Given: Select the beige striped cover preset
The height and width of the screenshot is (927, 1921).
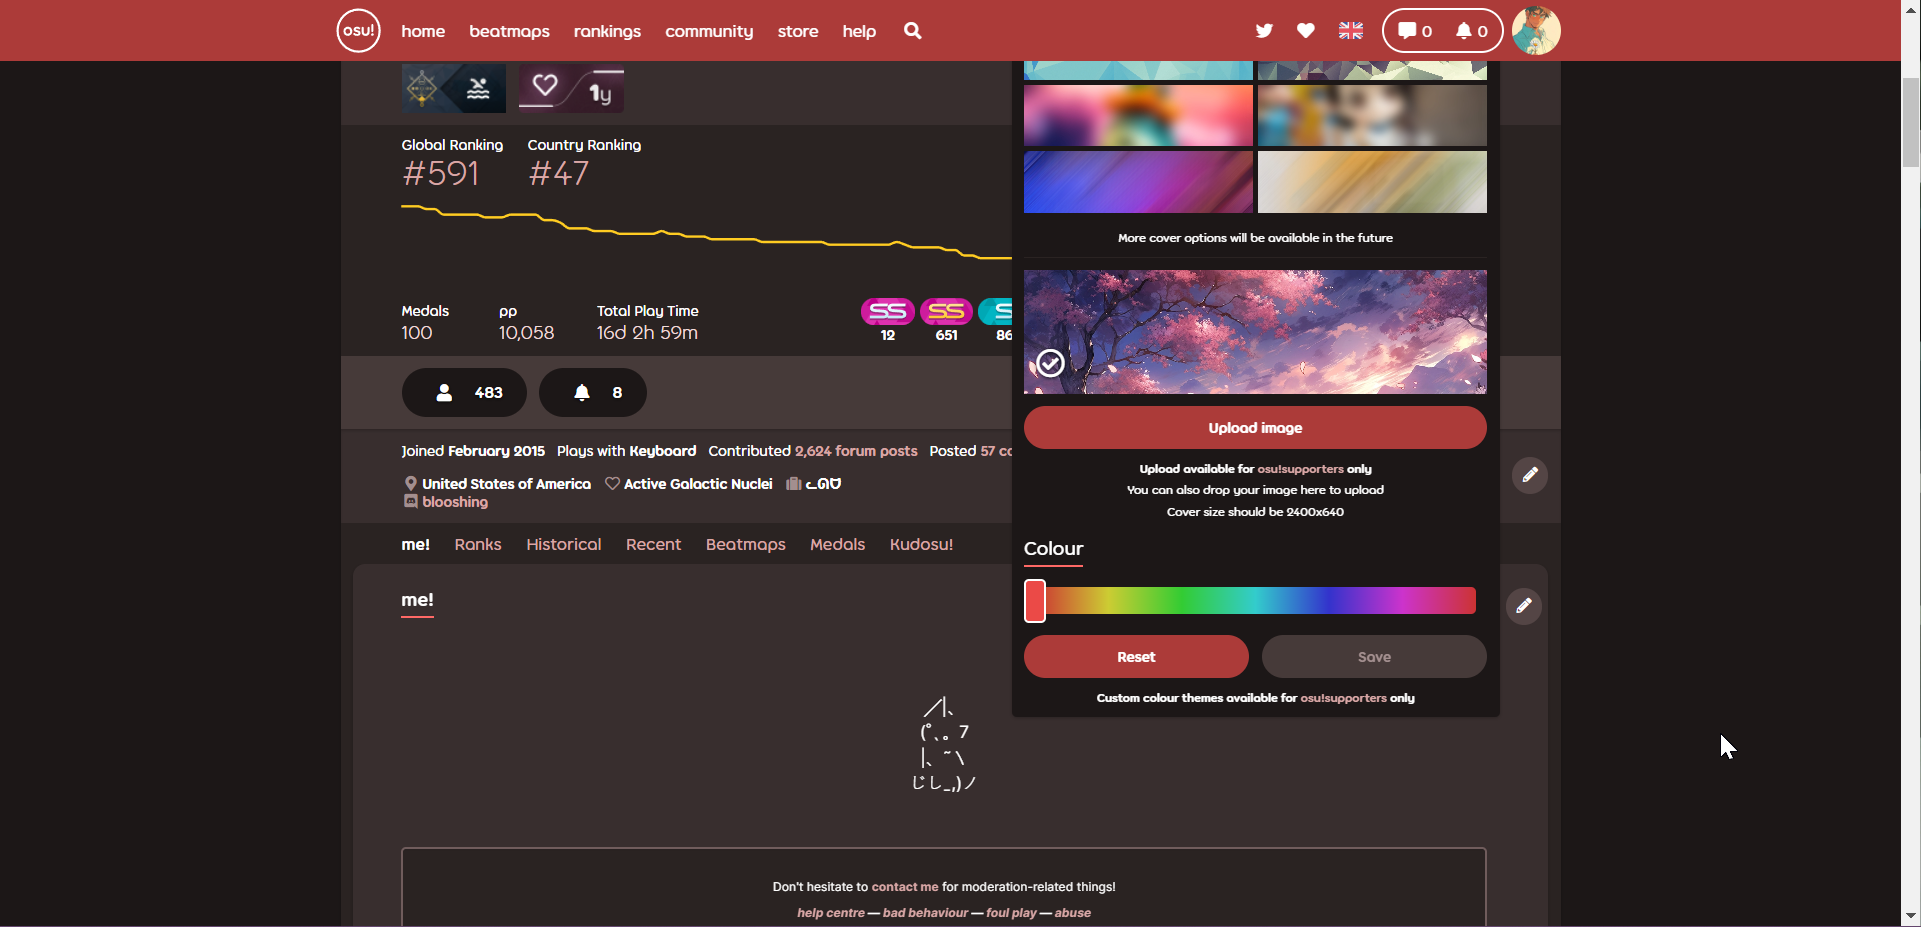Looking at the screenshot, I should point(1372,182).
